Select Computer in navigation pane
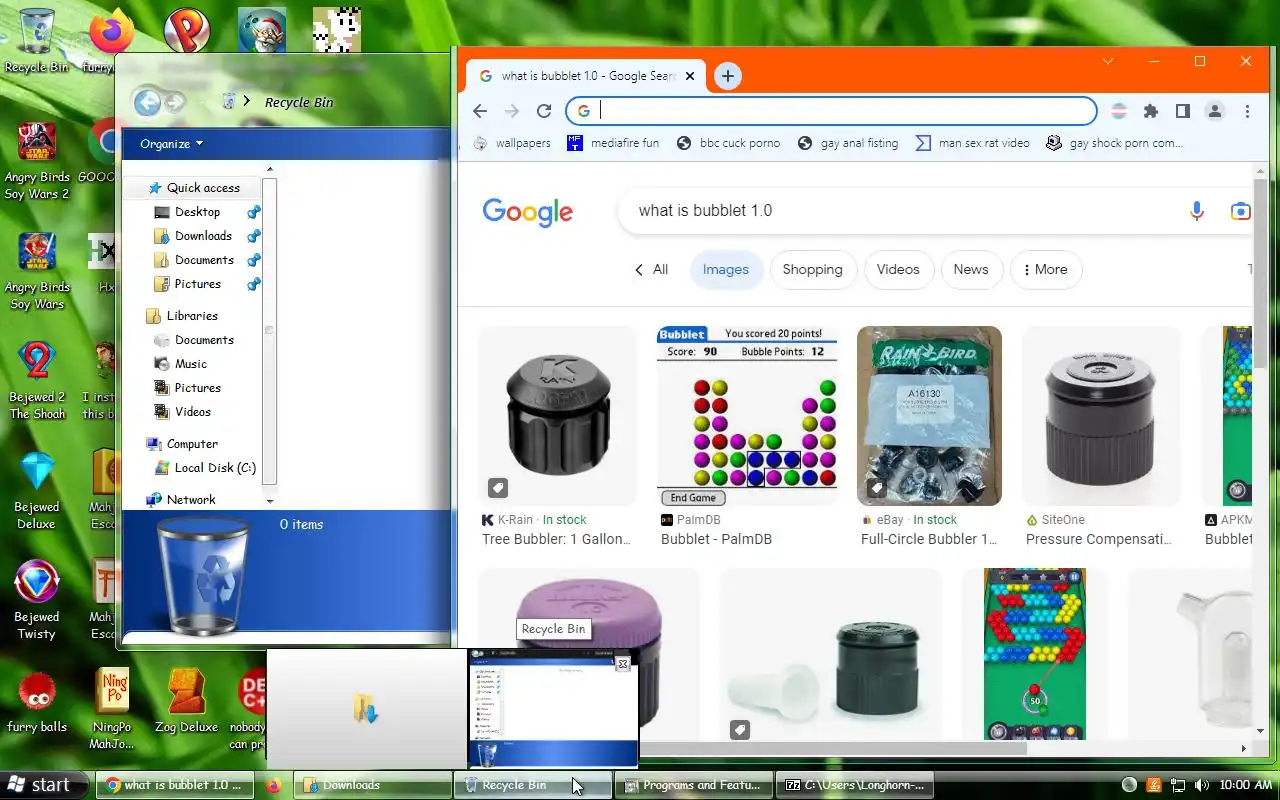1280x800 pixels. pos(182,444)
